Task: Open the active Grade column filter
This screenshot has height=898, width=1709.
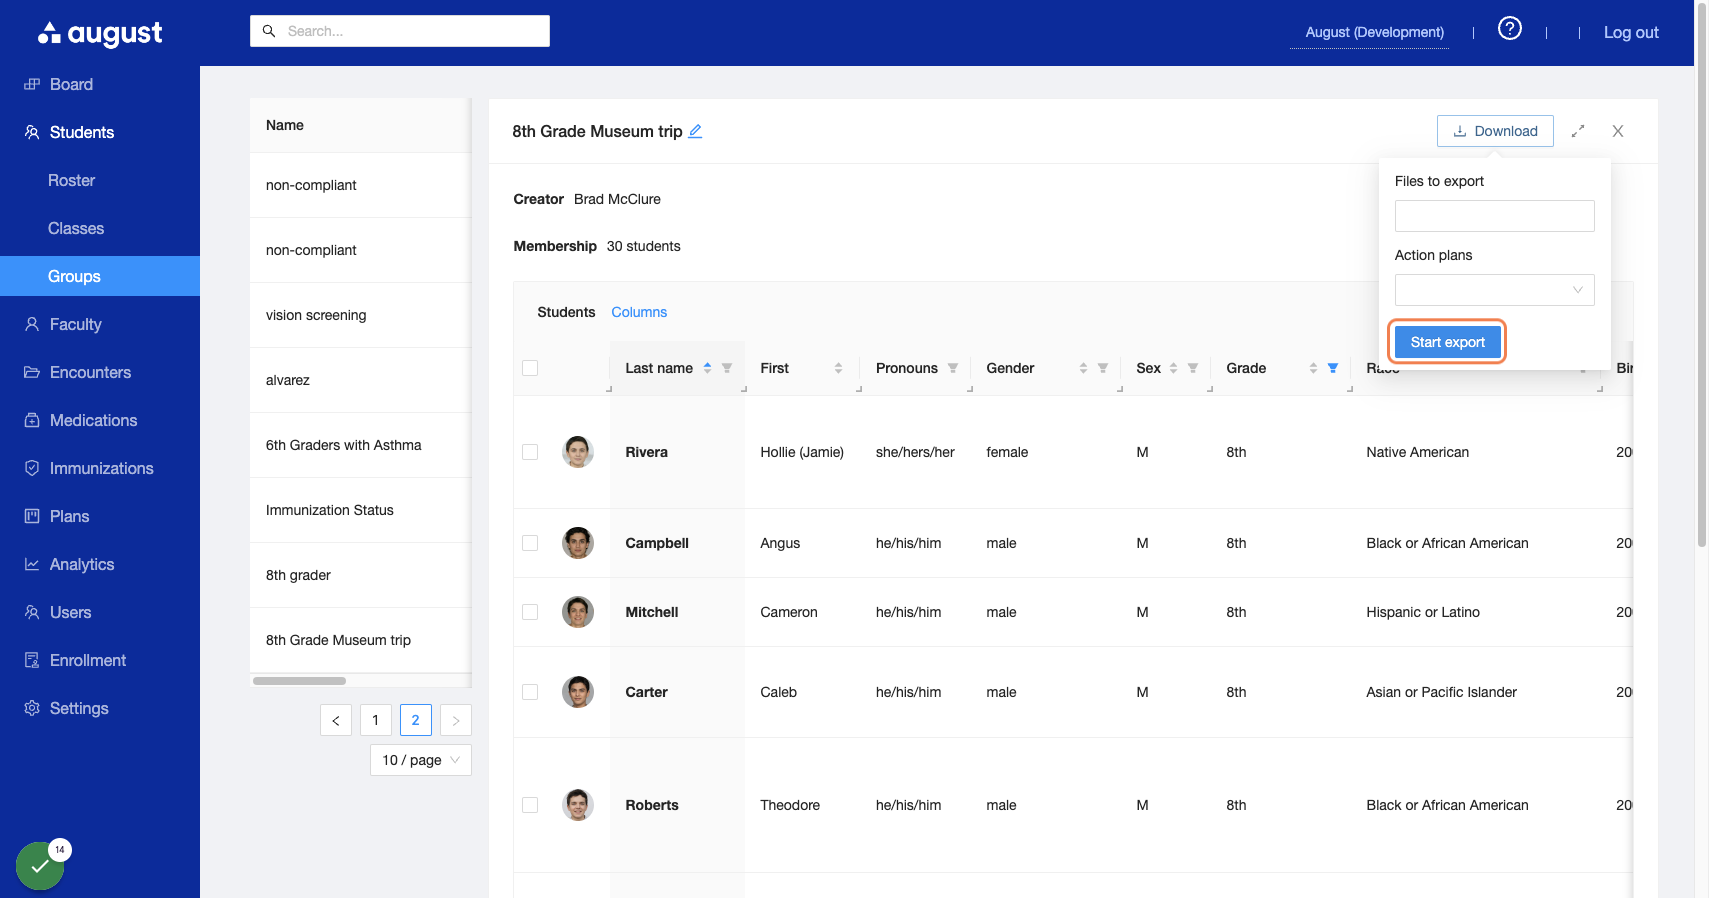Action: click(x=1333, y=368)
